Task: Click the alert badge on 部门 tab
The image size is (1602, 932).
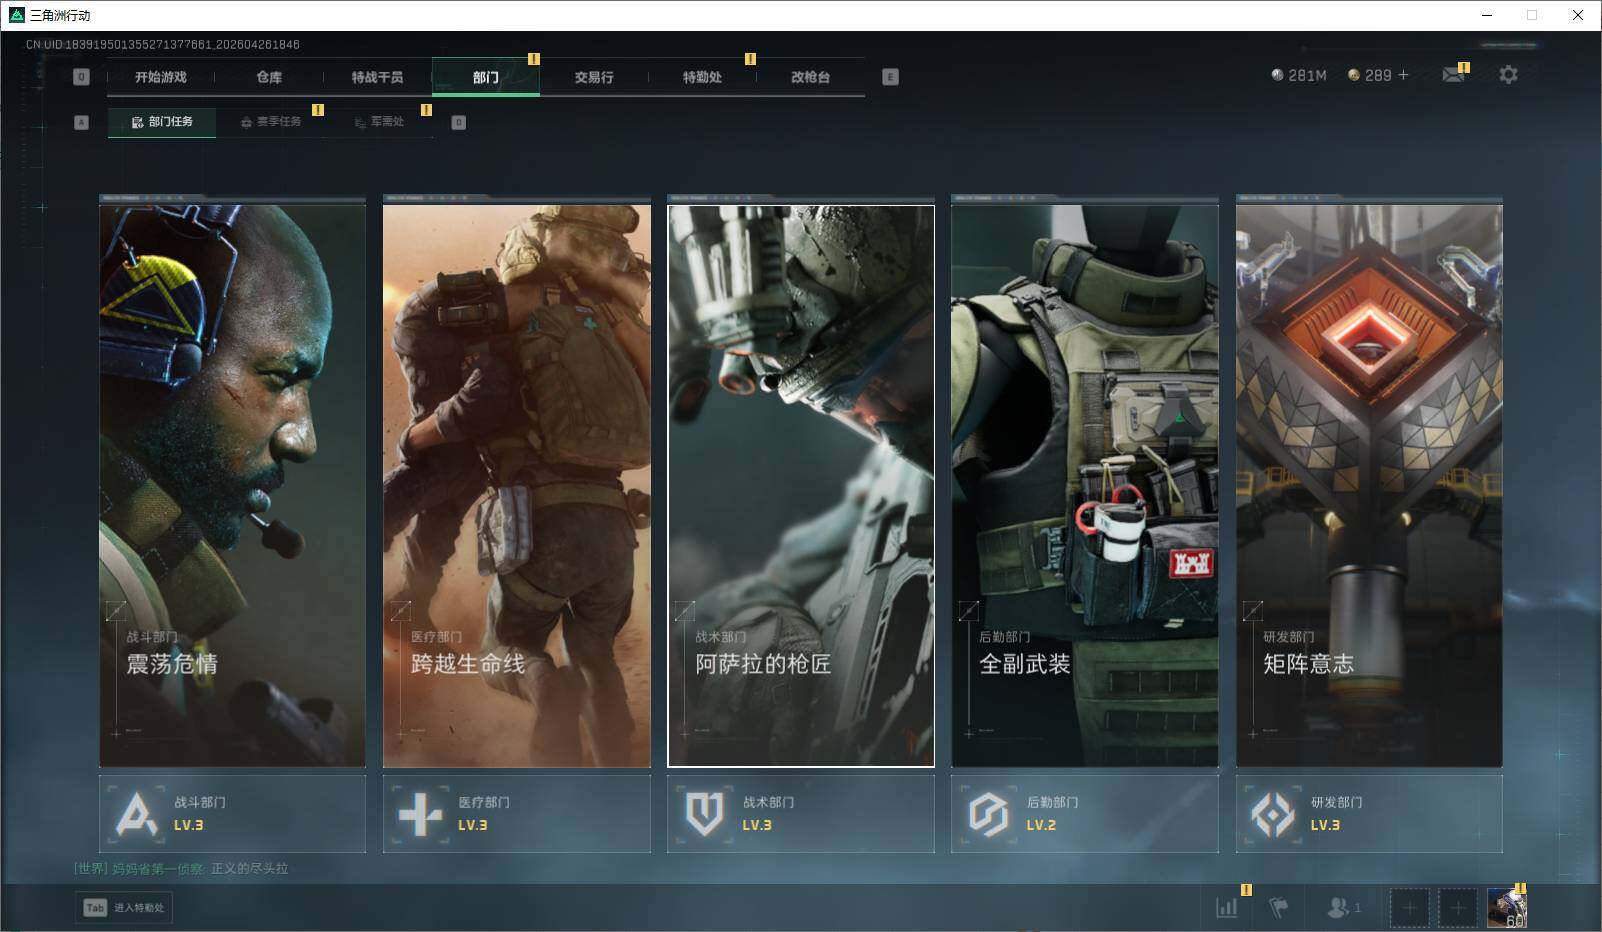Action: [x=533, y=59]
